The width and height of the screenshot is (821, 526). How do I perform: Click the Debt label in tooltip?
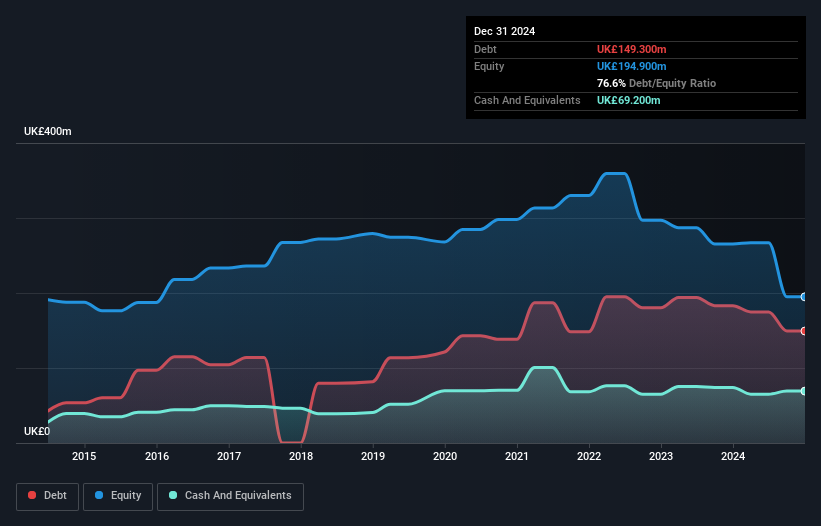pyautogui.click(x=485, y=49)
